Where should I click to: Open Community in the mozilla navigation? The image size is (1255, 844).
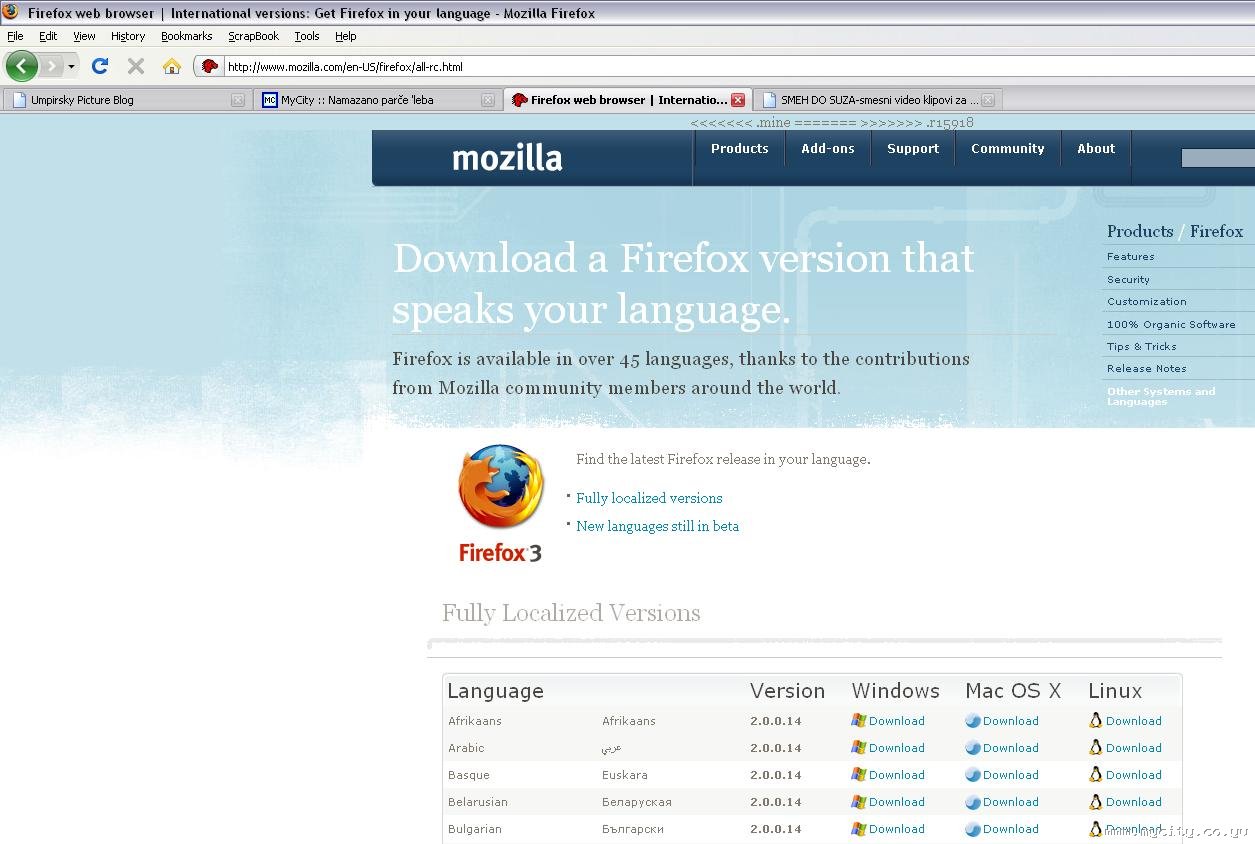[x=1007, y=149]
